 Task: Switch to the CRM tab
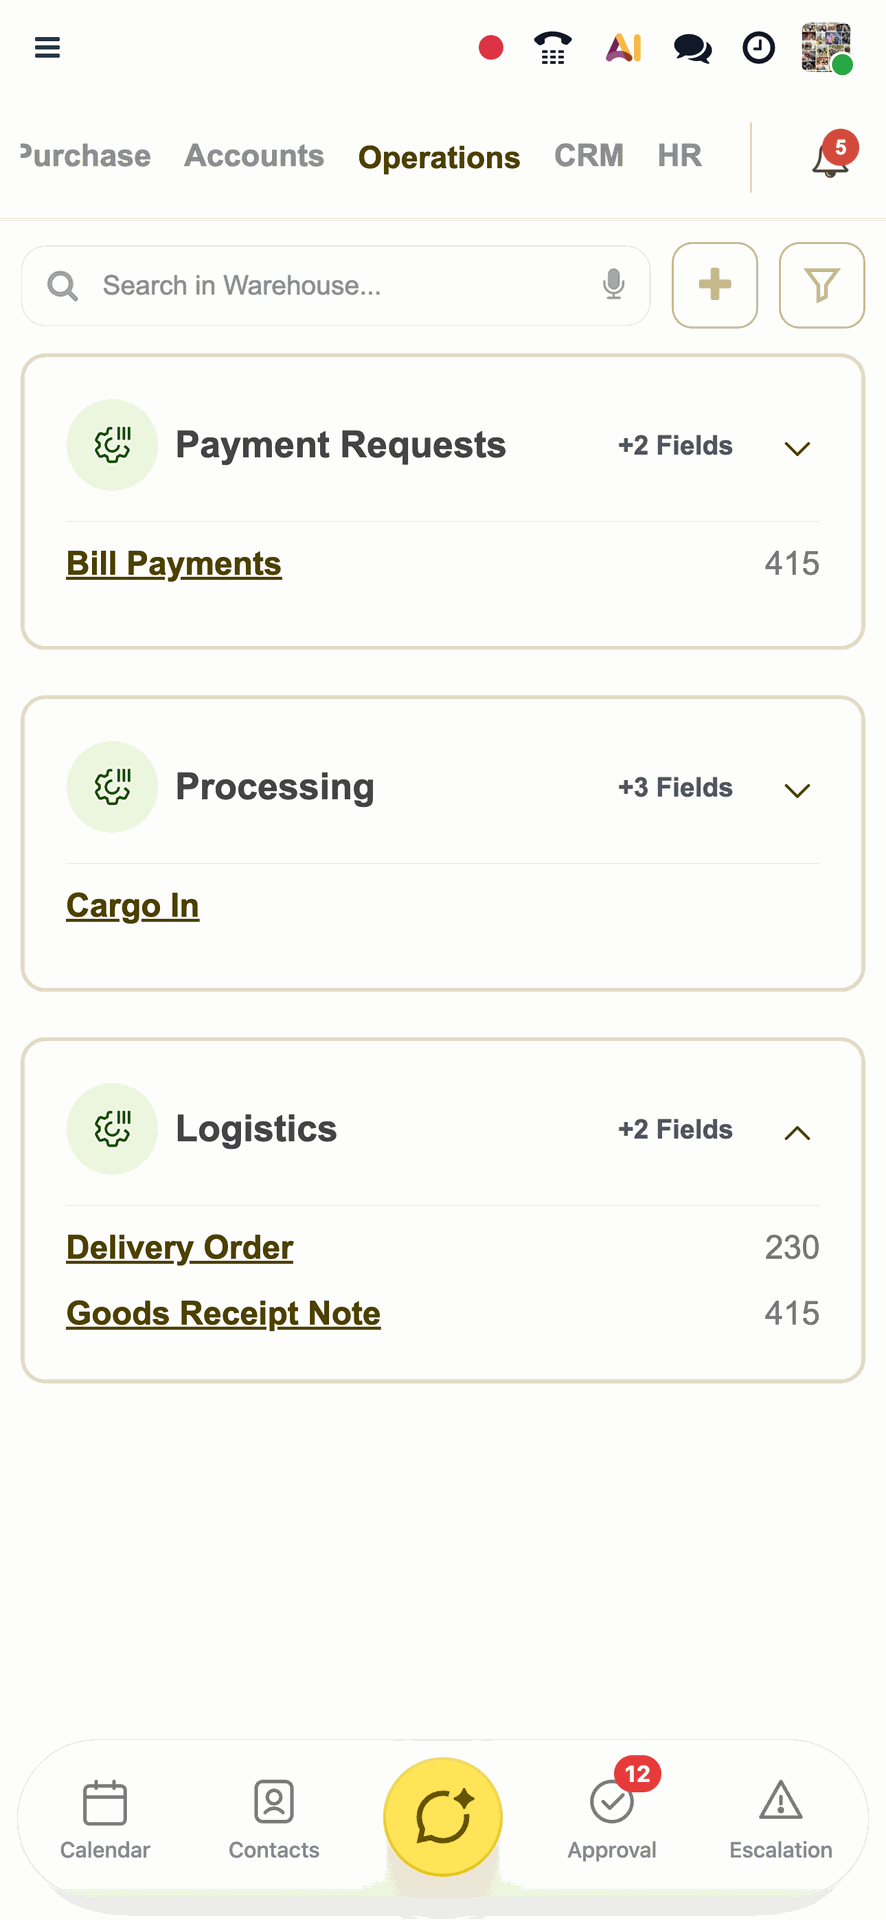(589, 156)
